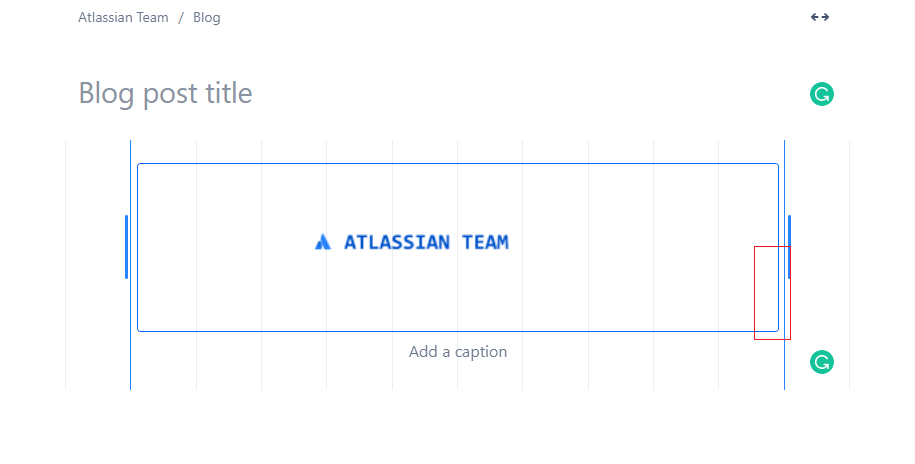
Task: Grab the right blue image resize handle
Action: 790,247
